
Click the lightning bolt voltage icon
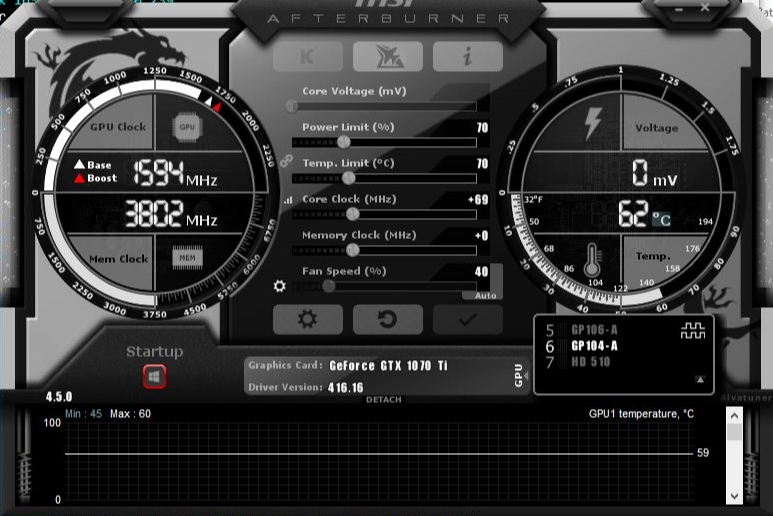[593, 124]
